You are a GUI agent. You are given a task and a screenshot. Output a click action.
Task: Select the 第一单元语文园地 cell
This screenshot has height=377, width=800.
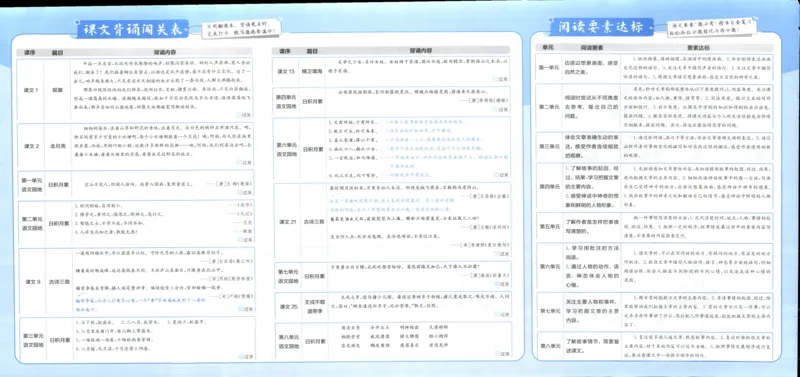tap(32, 184)
